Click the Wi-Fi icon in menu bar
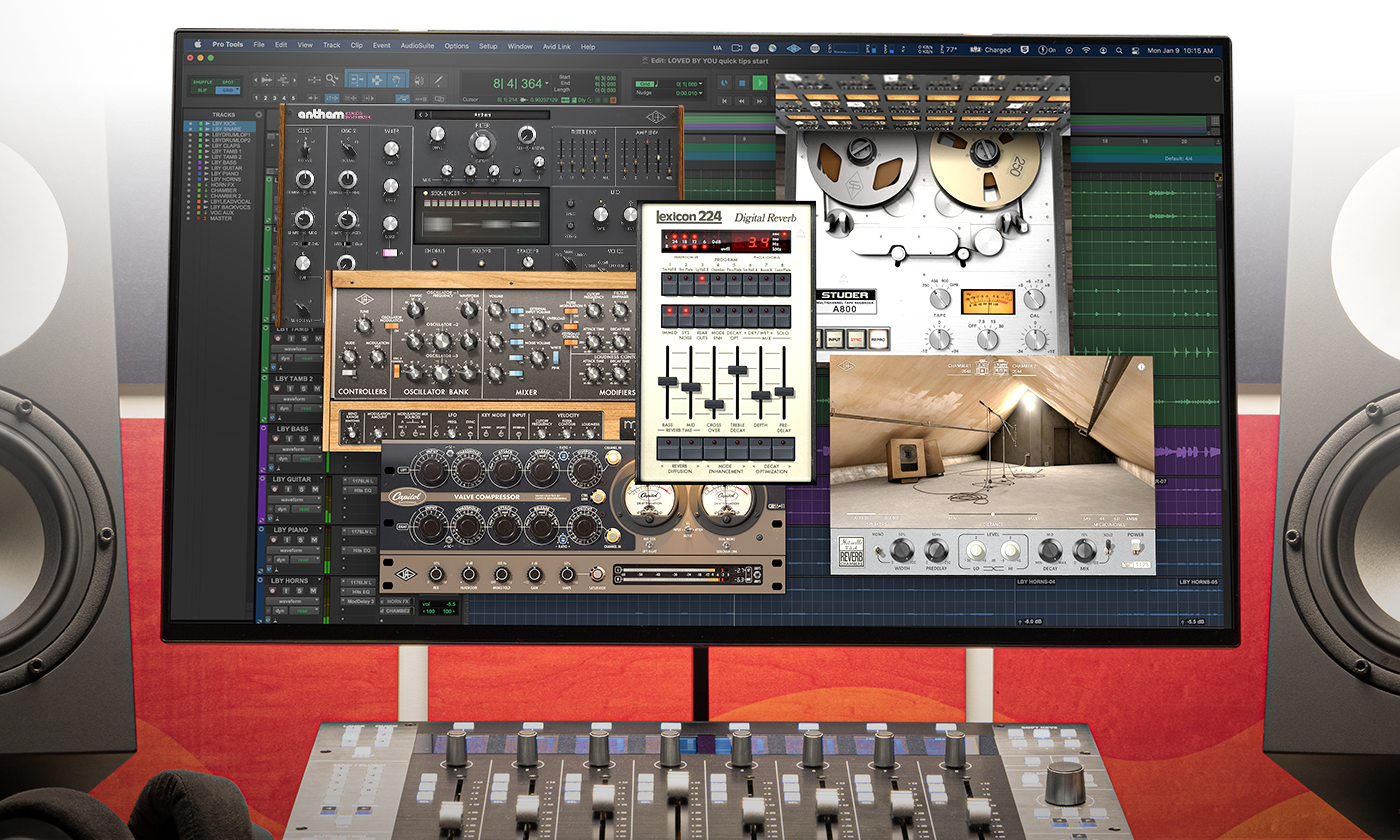1400x840 pixels. pos(1086,49)
